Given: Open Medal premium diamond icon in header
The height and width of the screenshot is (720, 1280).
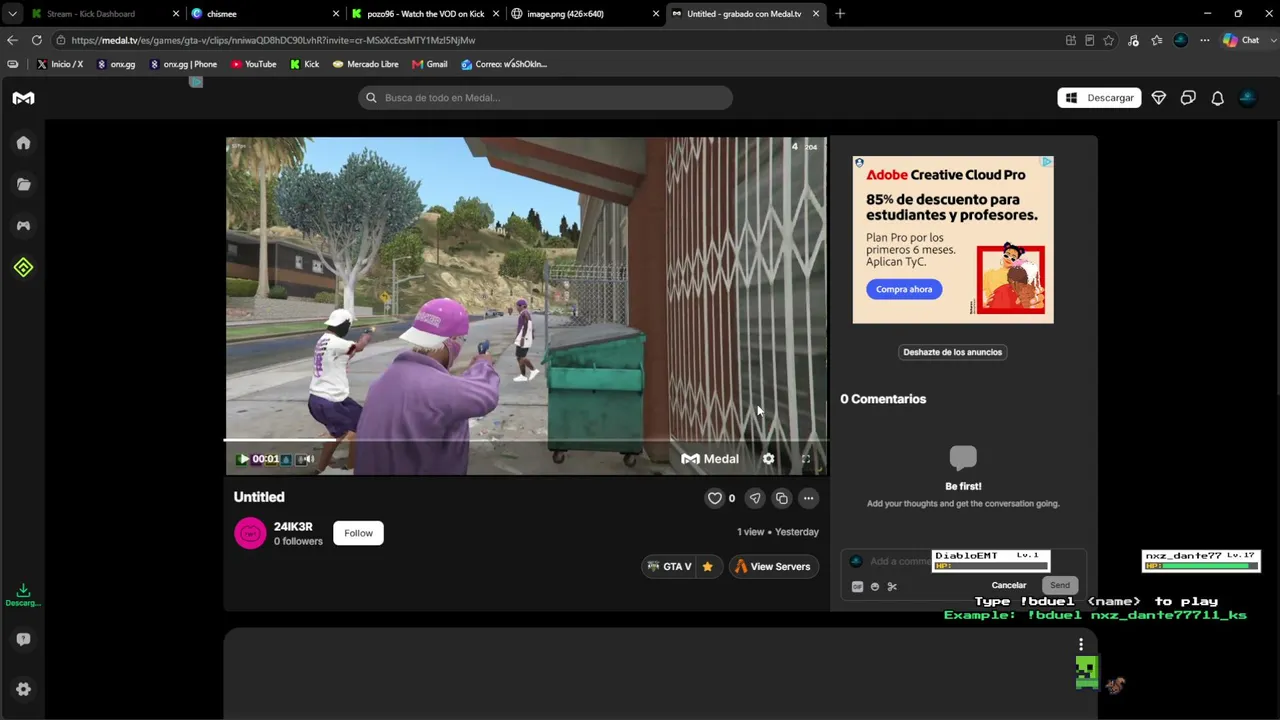Looking at the screenshot, I should [1159, 98].
